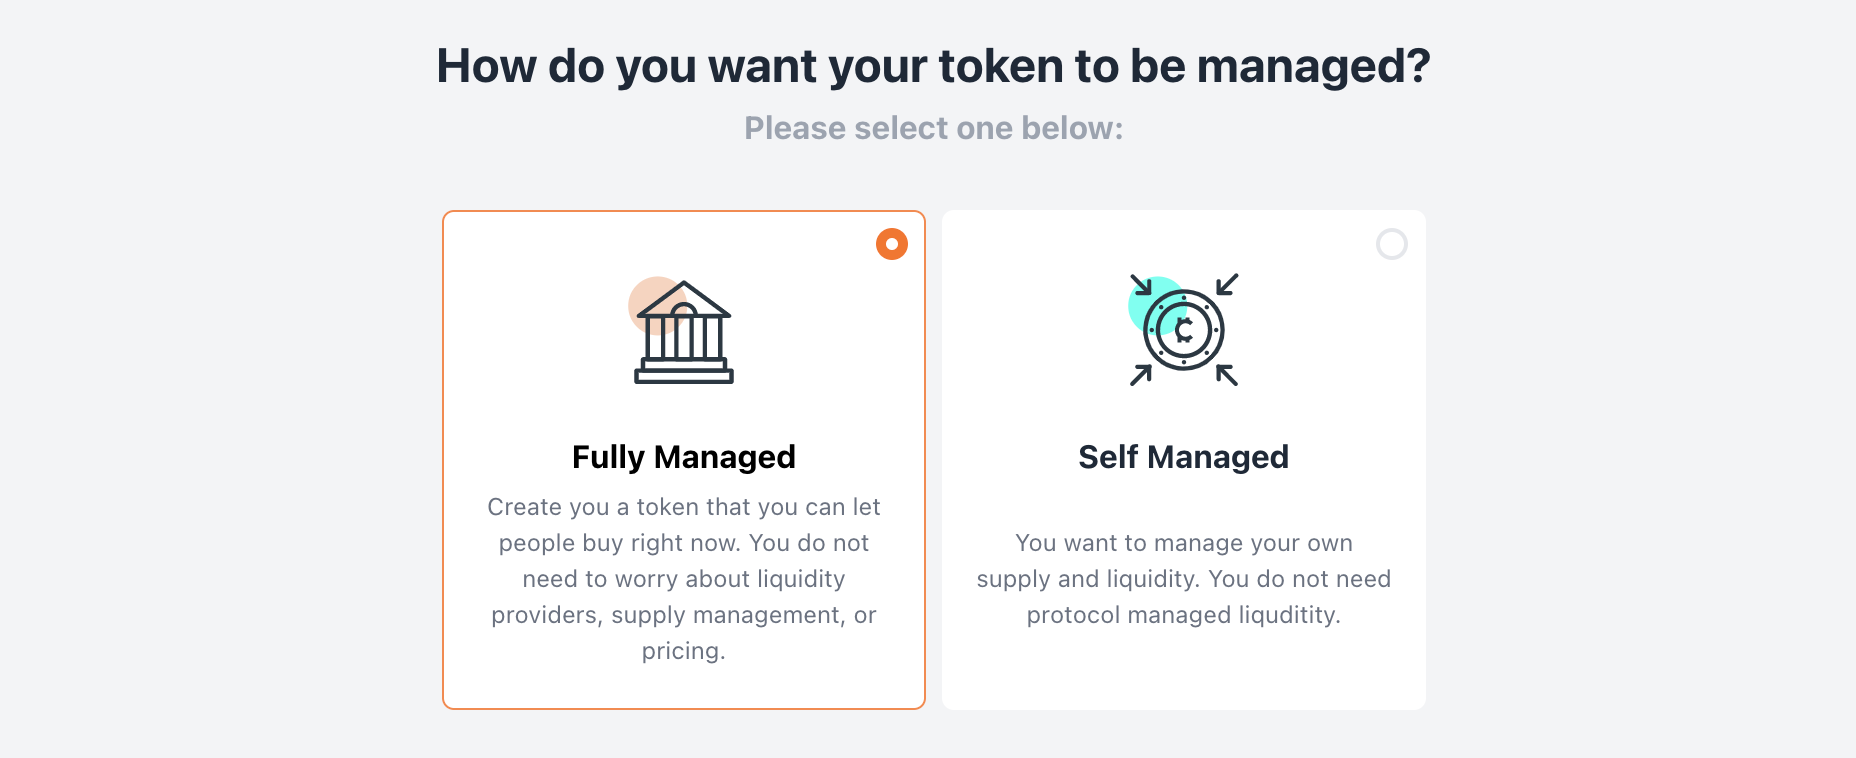
Task: Click the orange highlighted card border
Action: (x=444, y=460)
